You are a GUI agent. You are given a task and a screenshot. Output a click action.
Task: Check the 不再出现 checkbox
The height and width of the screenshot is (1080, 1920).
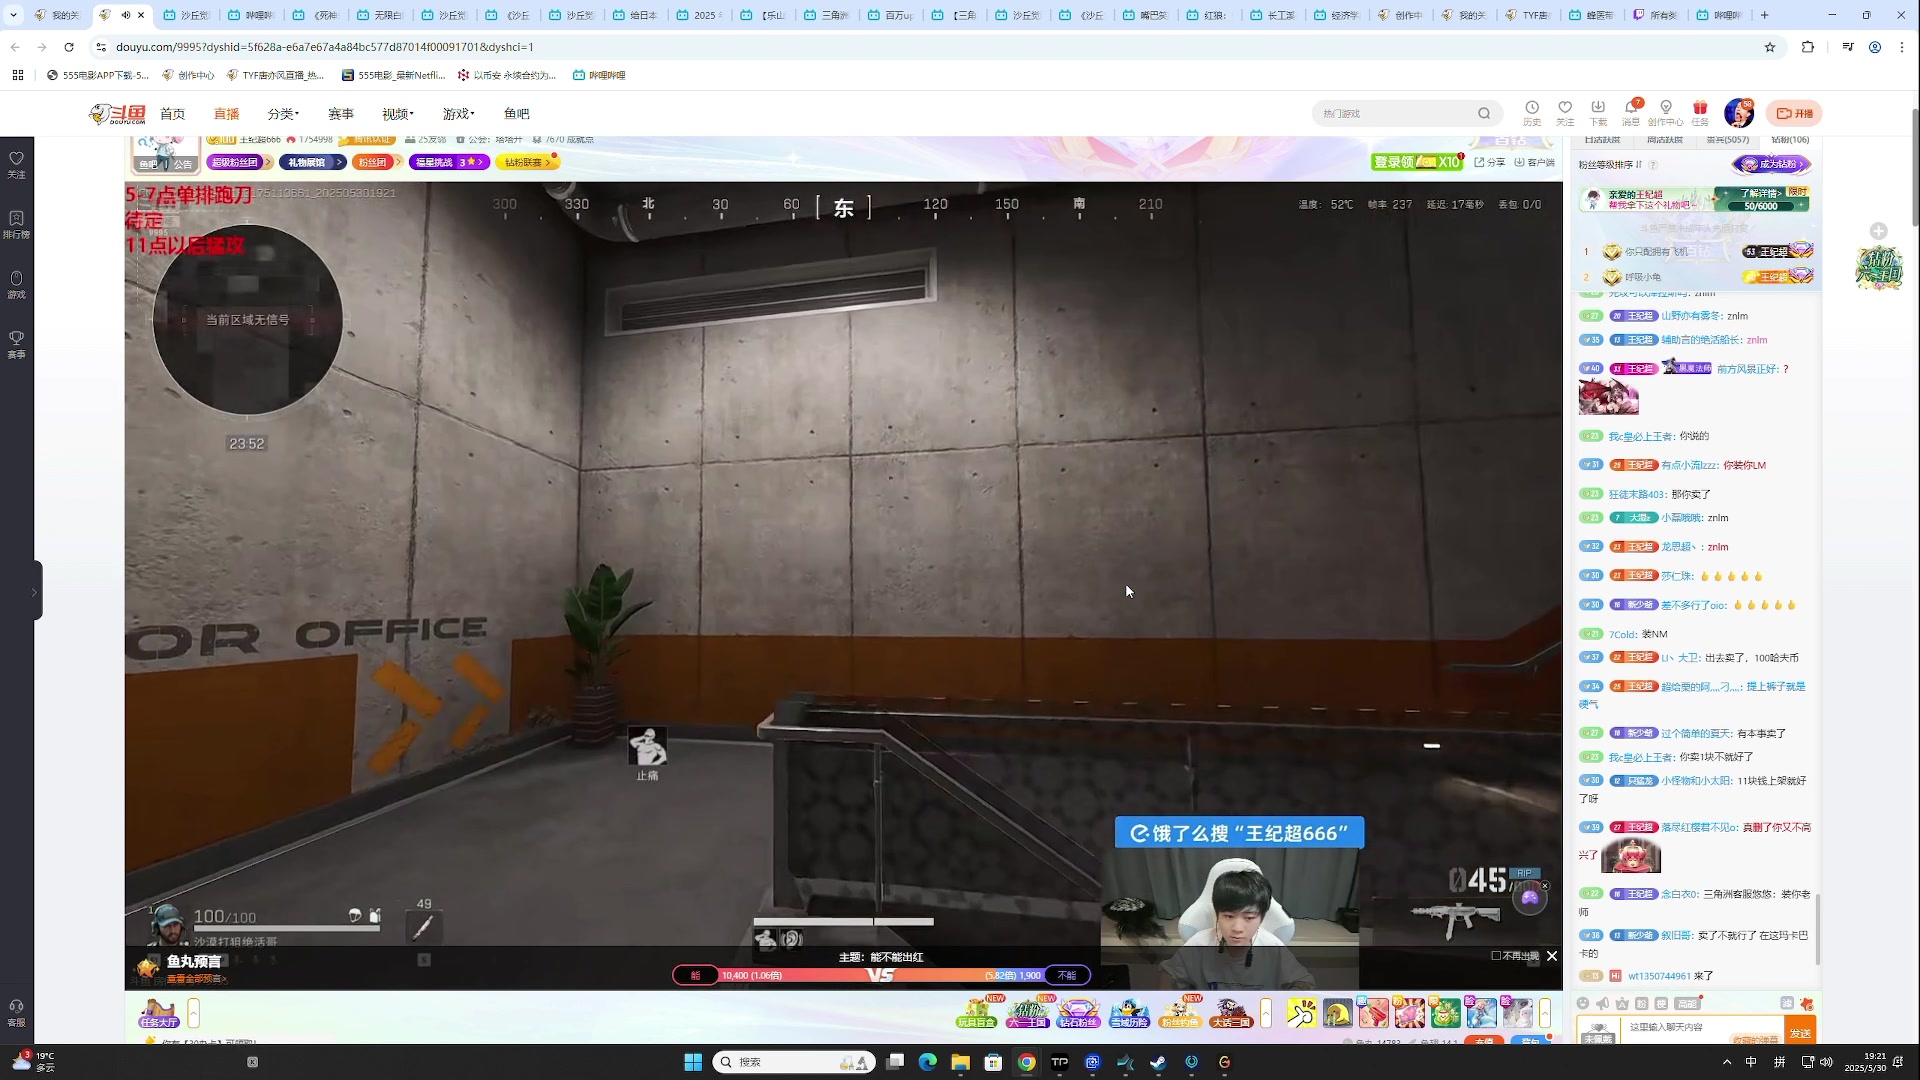1496,956
